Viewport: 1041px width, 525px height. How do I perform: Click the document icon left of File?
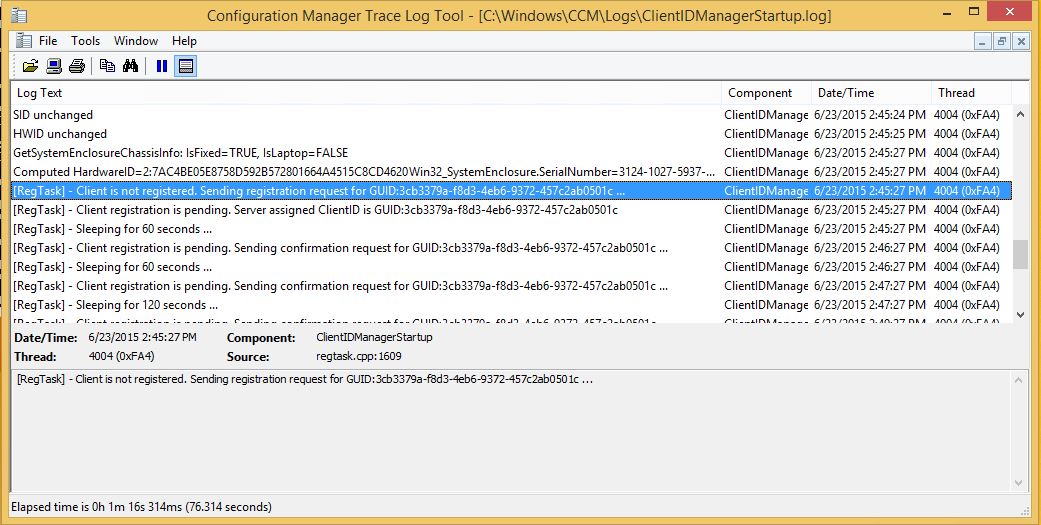[x=22, y=41]
